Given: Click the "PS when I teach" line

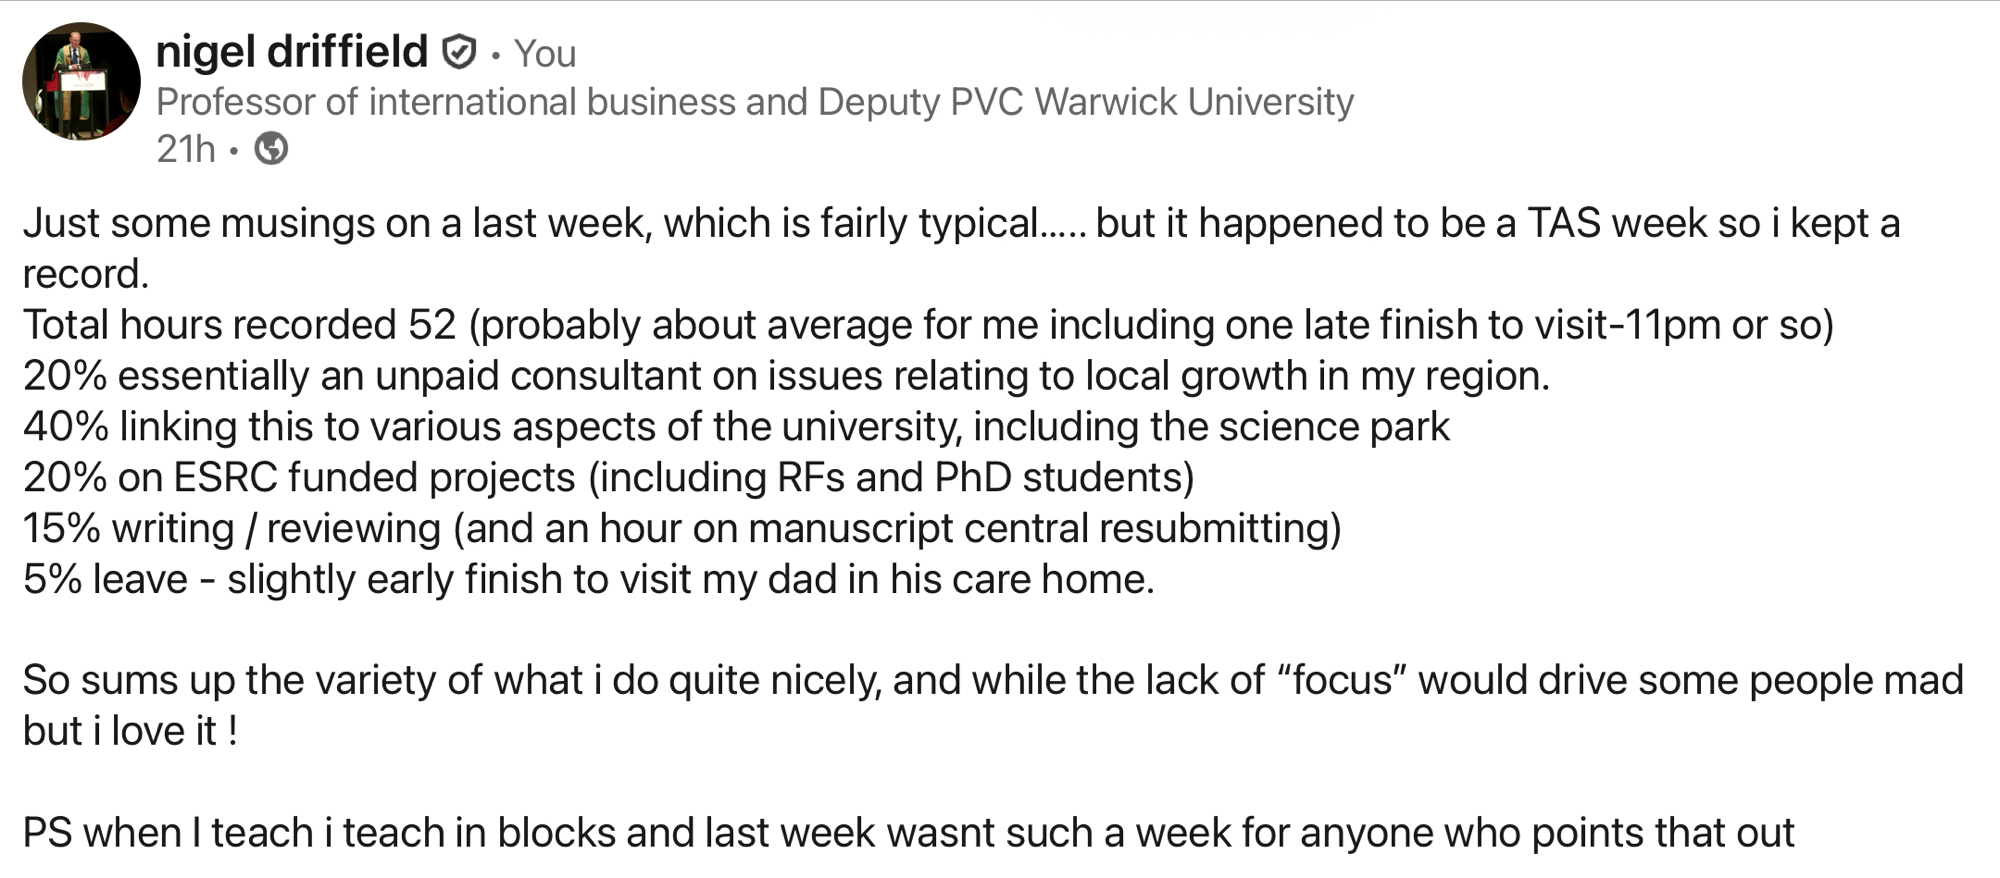Looking at the screenshot, I should (x=908, y=833).
